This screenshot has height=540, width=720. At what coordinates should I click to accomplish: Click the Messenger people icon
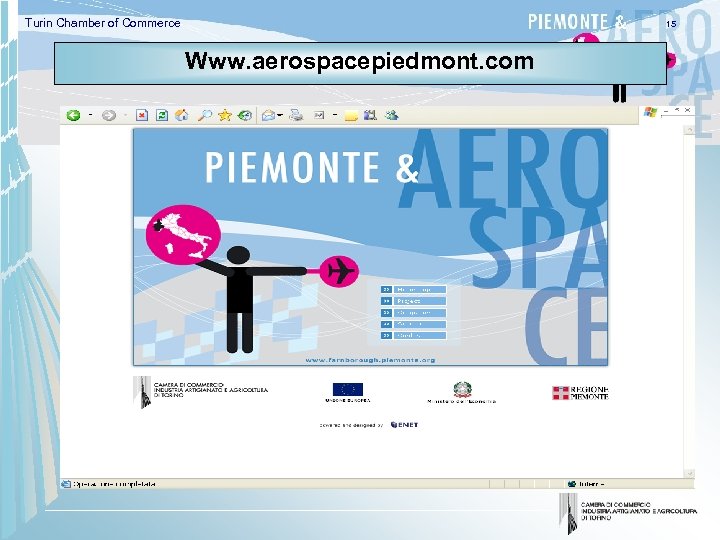point(391,115)
